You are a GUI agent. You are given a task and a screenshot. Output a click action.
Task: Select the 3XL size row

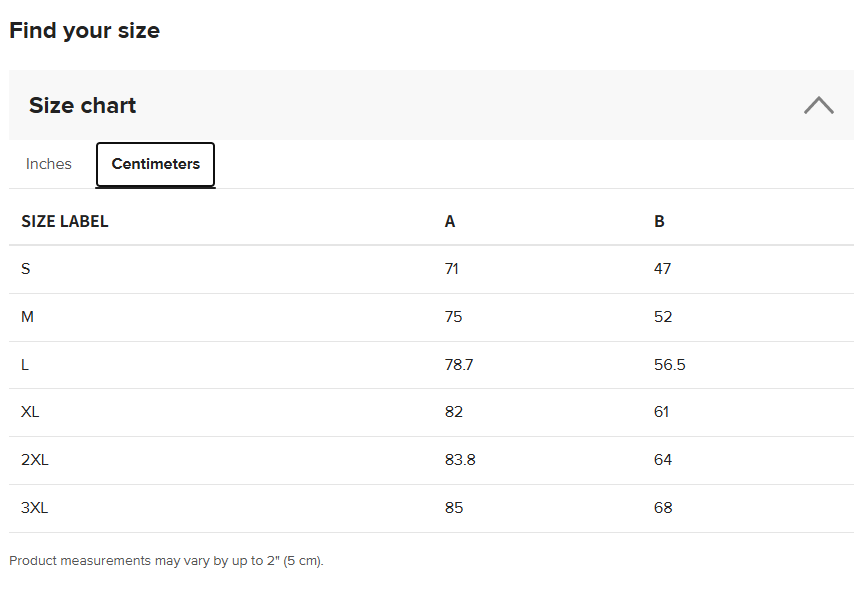point(431,508)
